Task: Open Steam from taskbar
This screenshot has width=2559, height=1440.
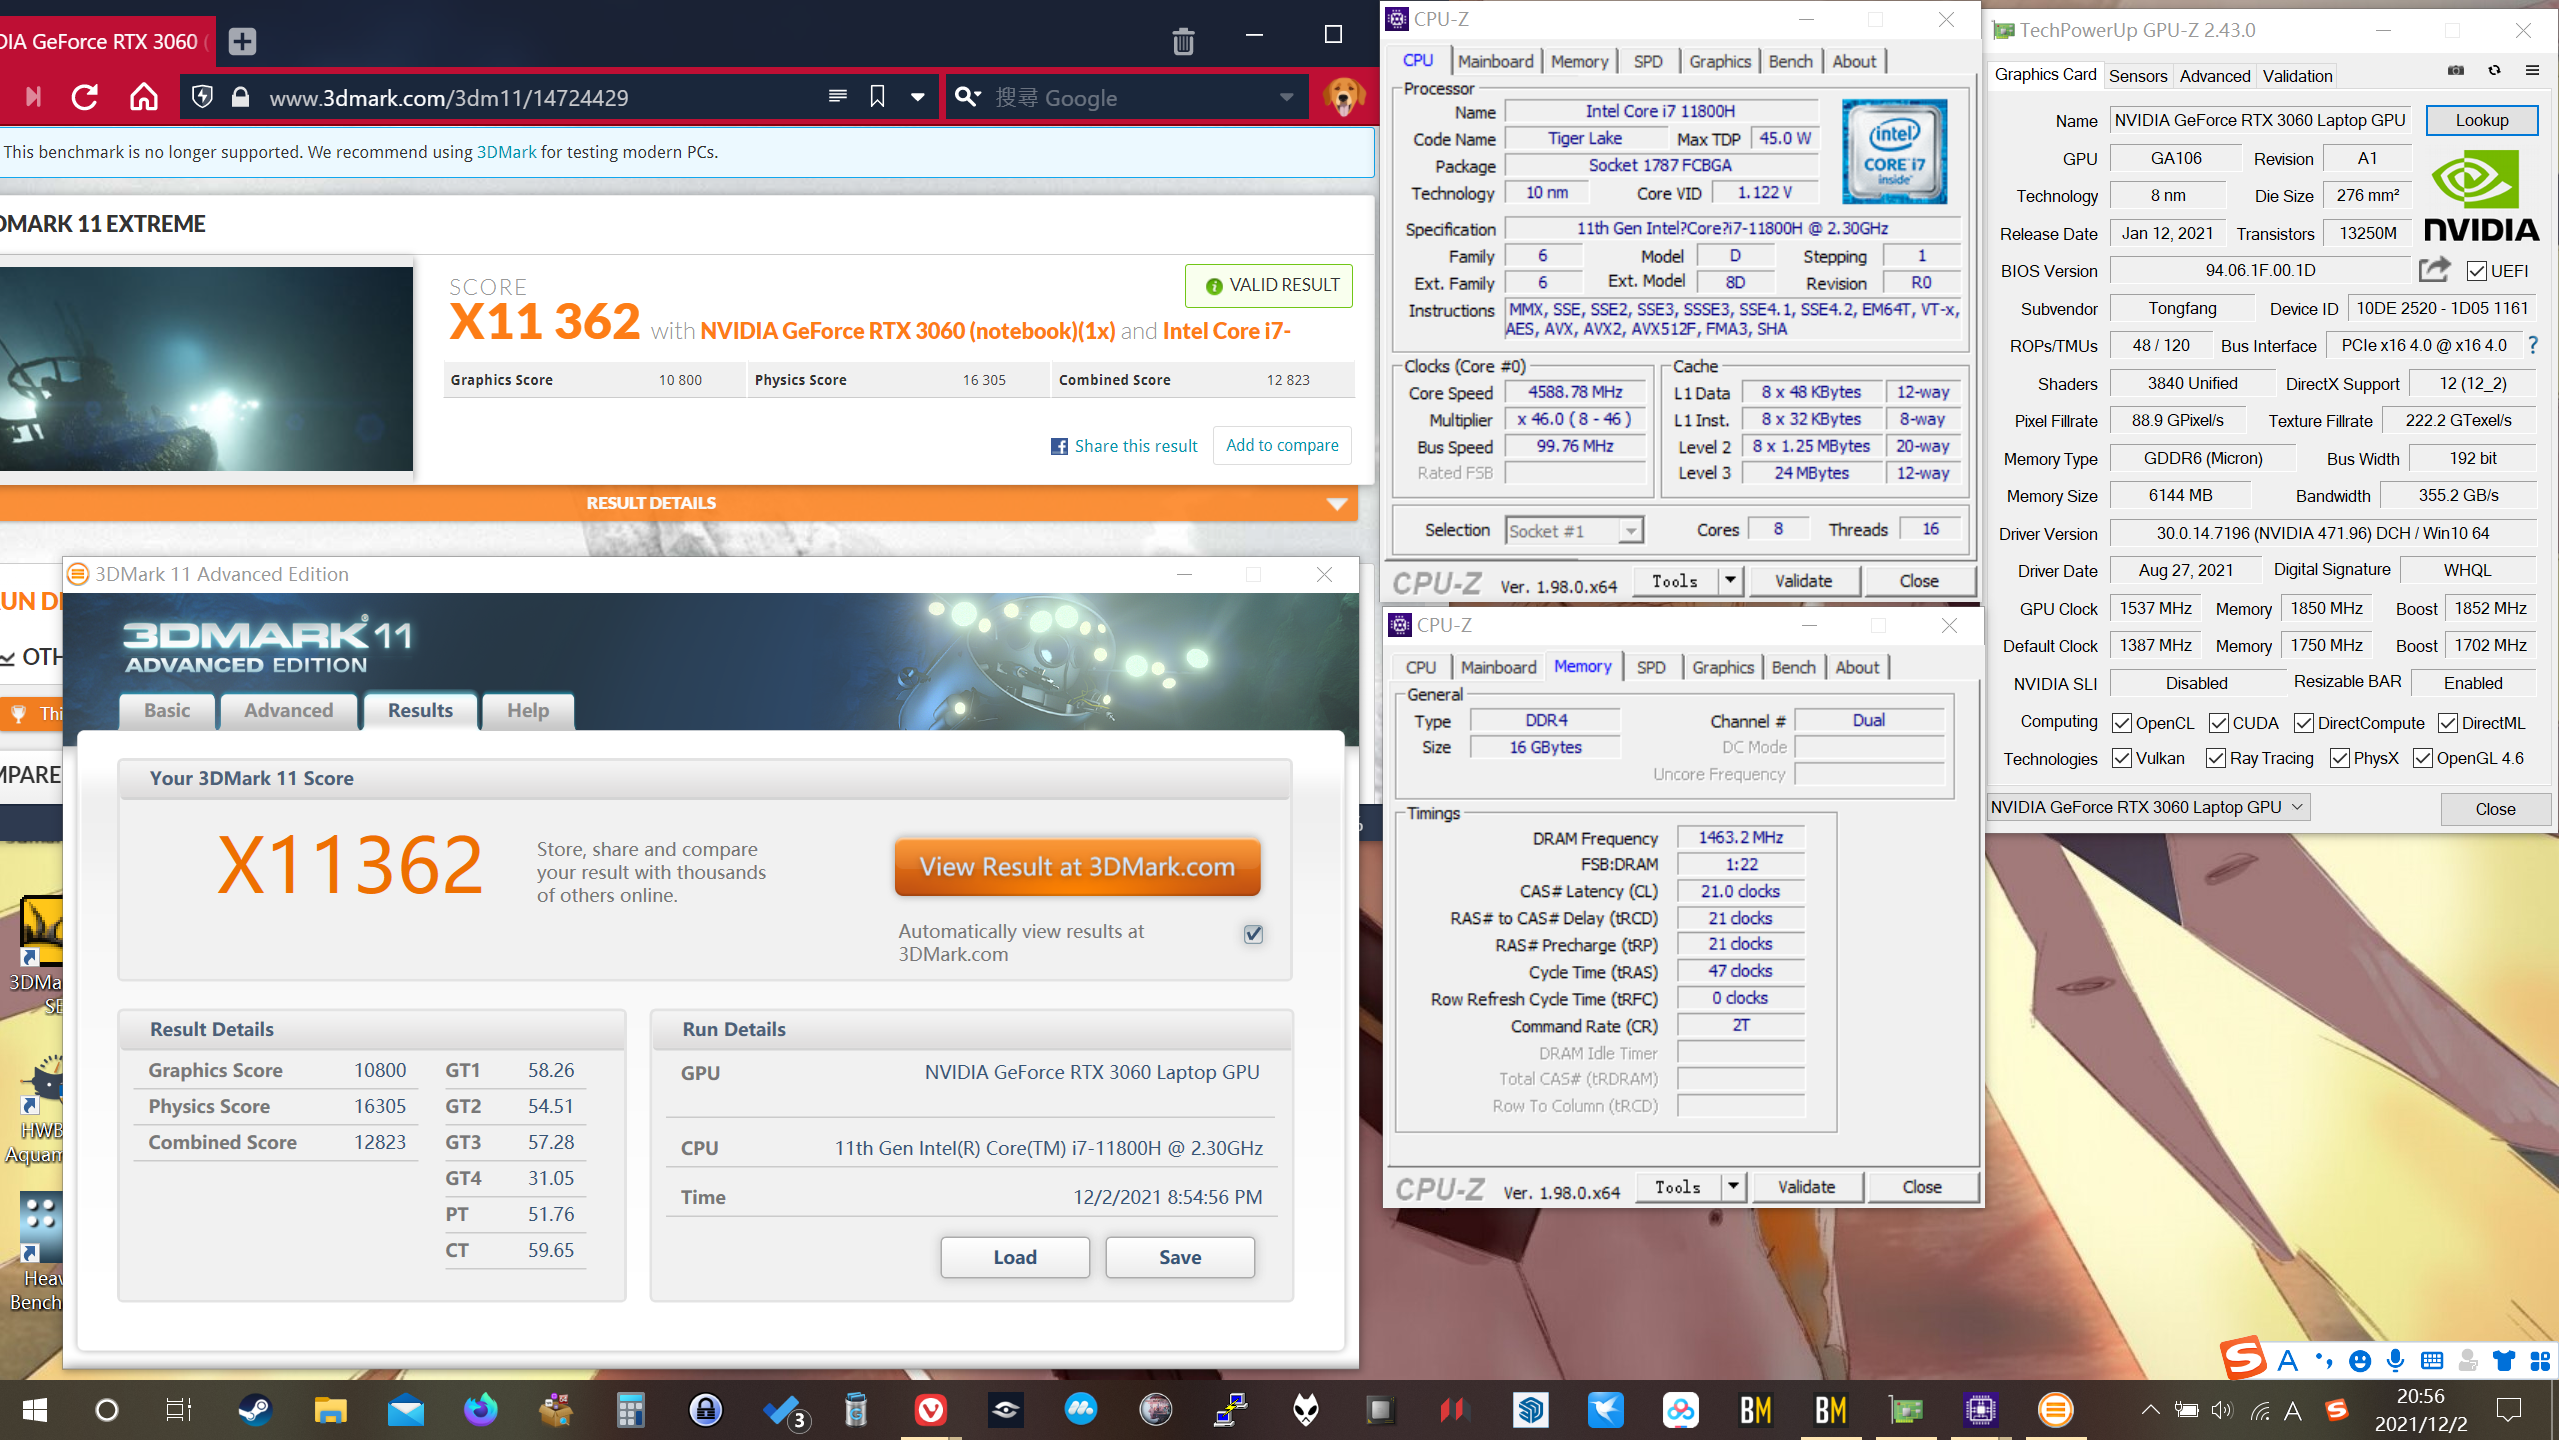Action: pyautogui.click(x=254, y=1410)
